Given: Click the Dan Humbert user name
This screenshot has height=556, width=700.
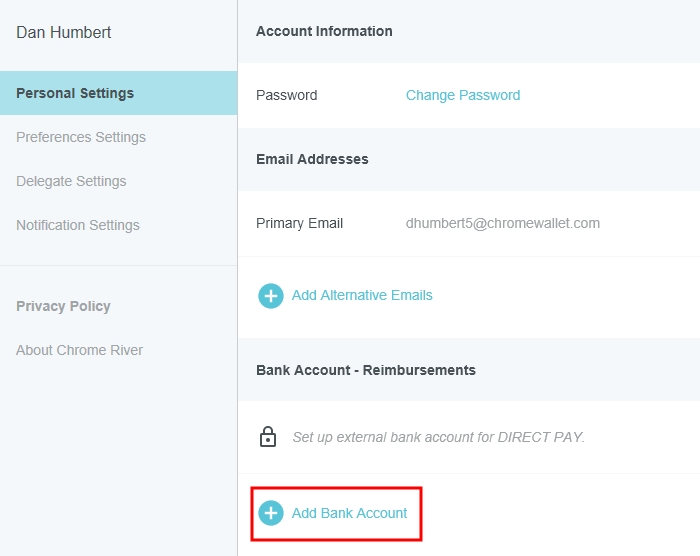Looking at the screenshot, I should click(x=64, y=32).
